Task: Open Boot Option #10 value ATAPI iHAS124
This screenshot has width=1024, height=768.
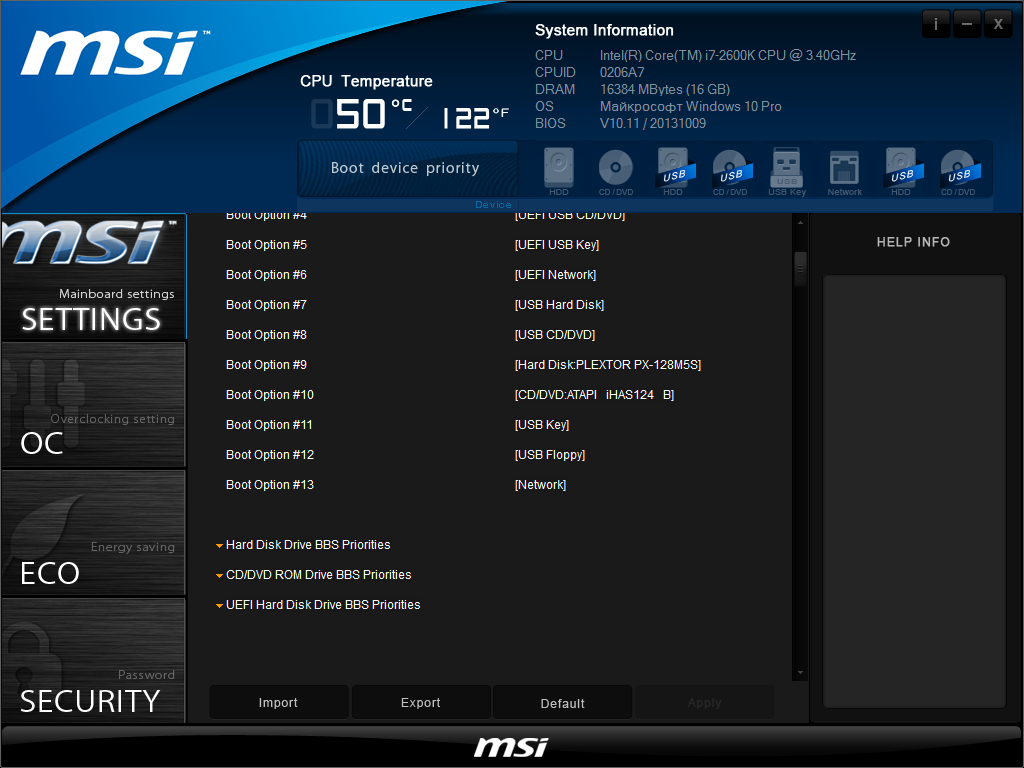Action: [x=594, y=395]
